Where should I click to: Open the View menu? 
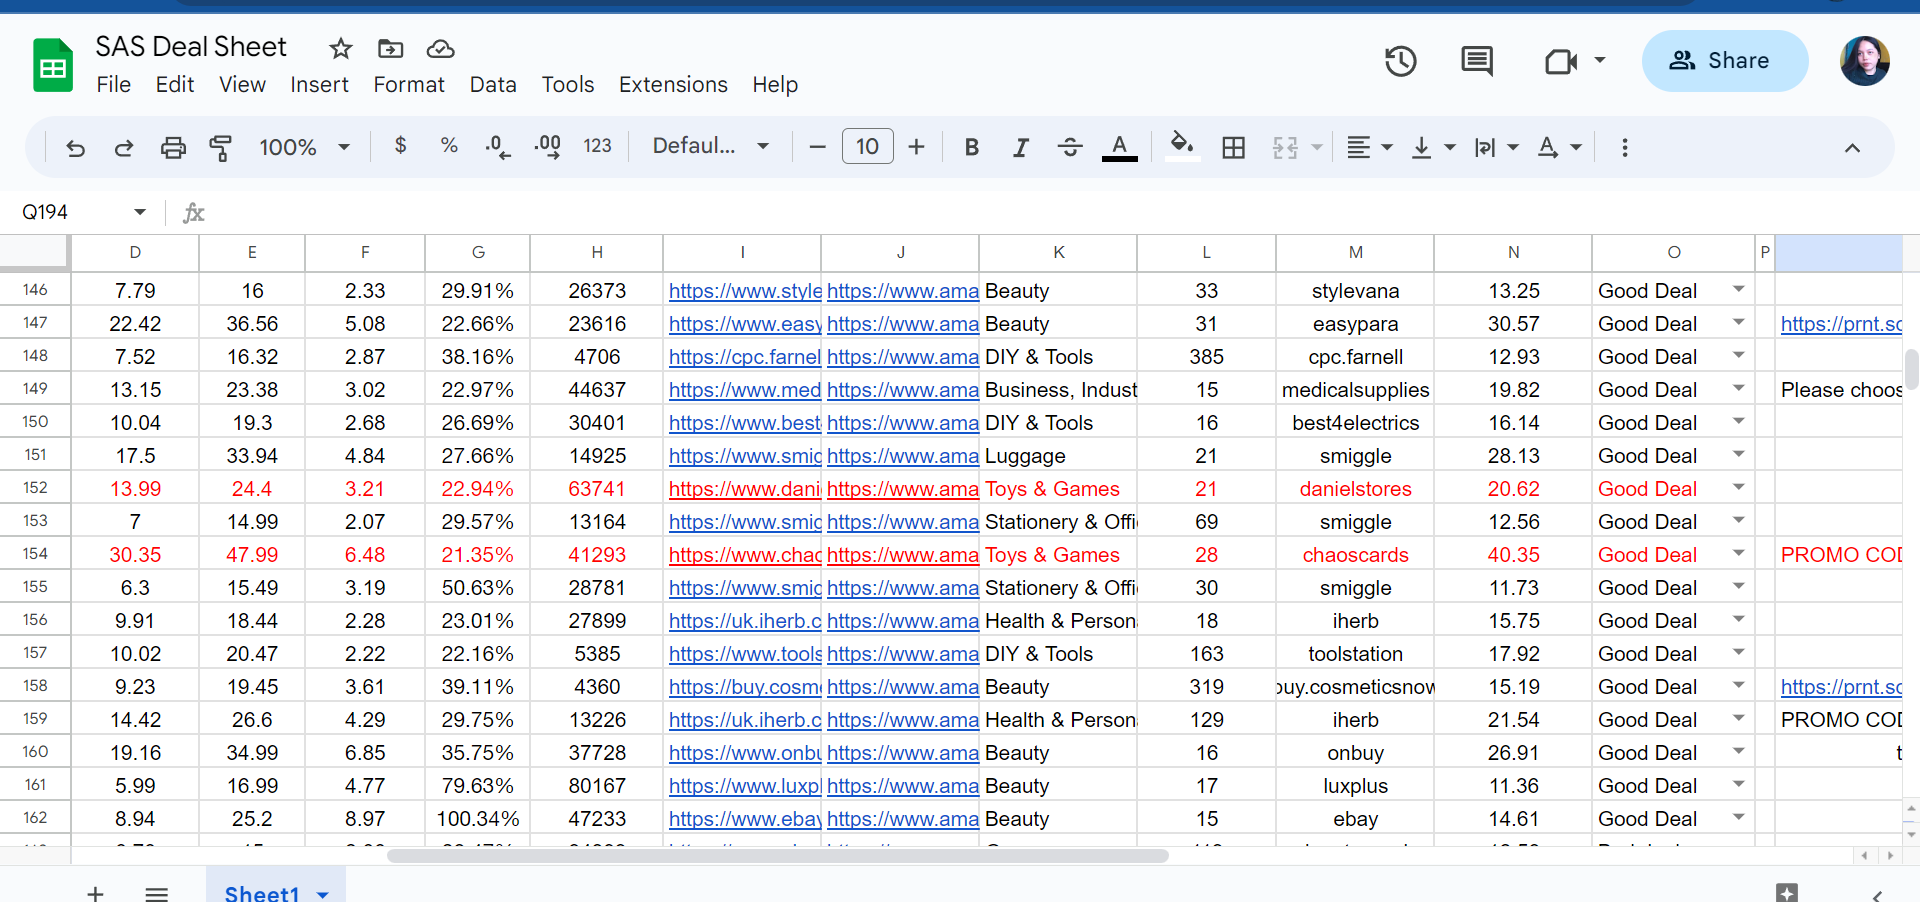242,85
